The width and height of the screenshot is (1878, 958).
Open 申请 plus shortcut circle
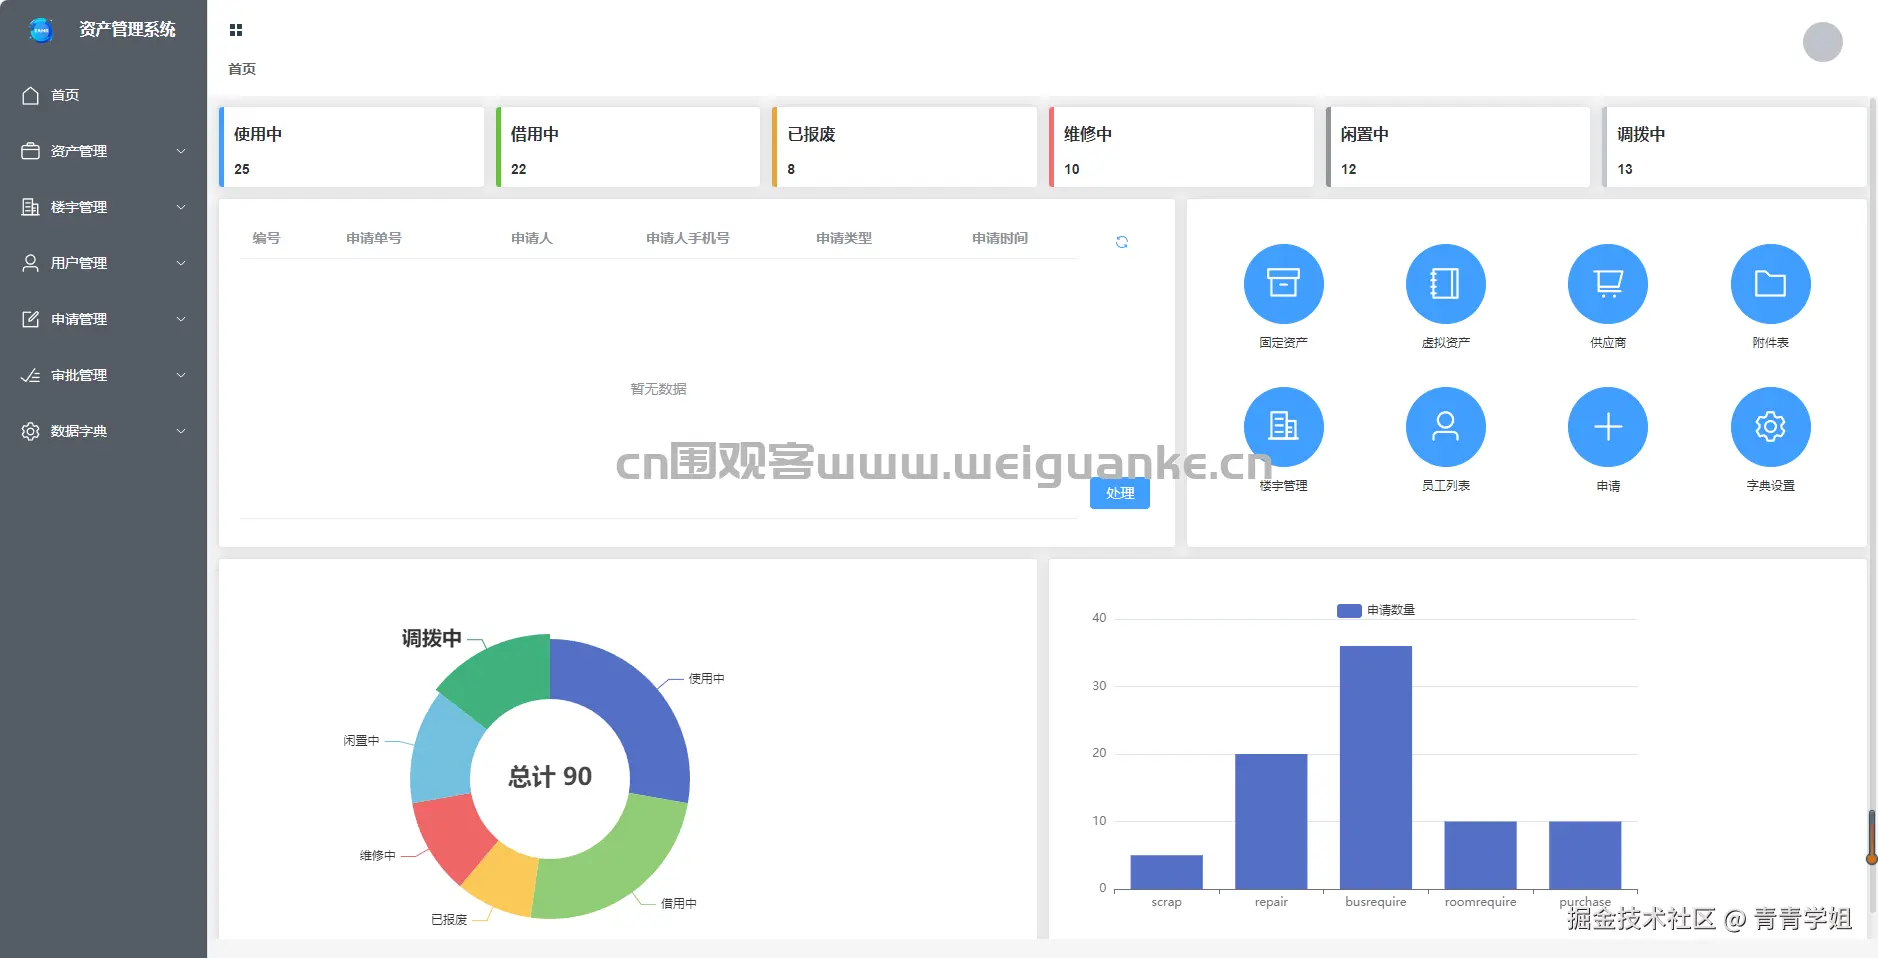(1608, 427)
